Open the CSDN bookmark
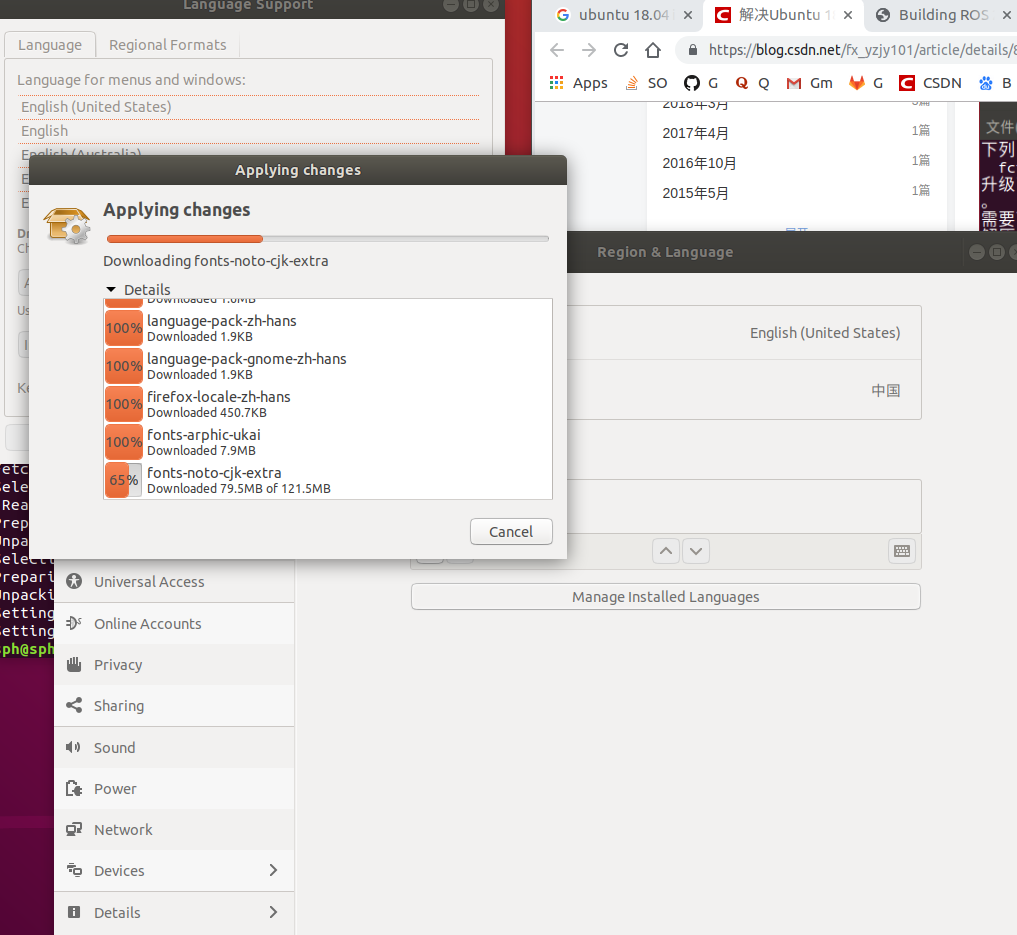The height and width of the screenshot is (935, 1017). point(930,83)
